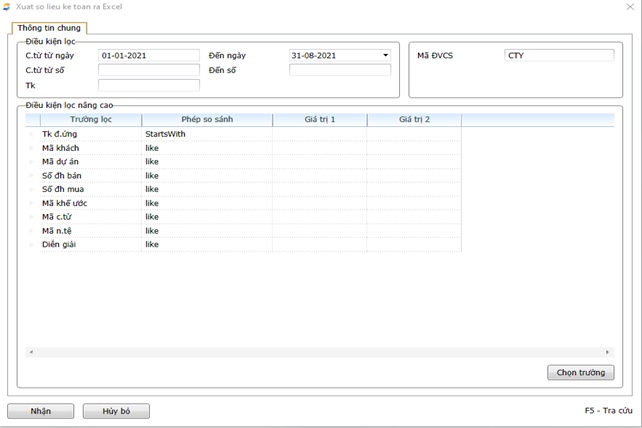Viewport: 642px width, 428px height.
Task: Click the 'Phép so sánh' column header
Action: [206, 120]
